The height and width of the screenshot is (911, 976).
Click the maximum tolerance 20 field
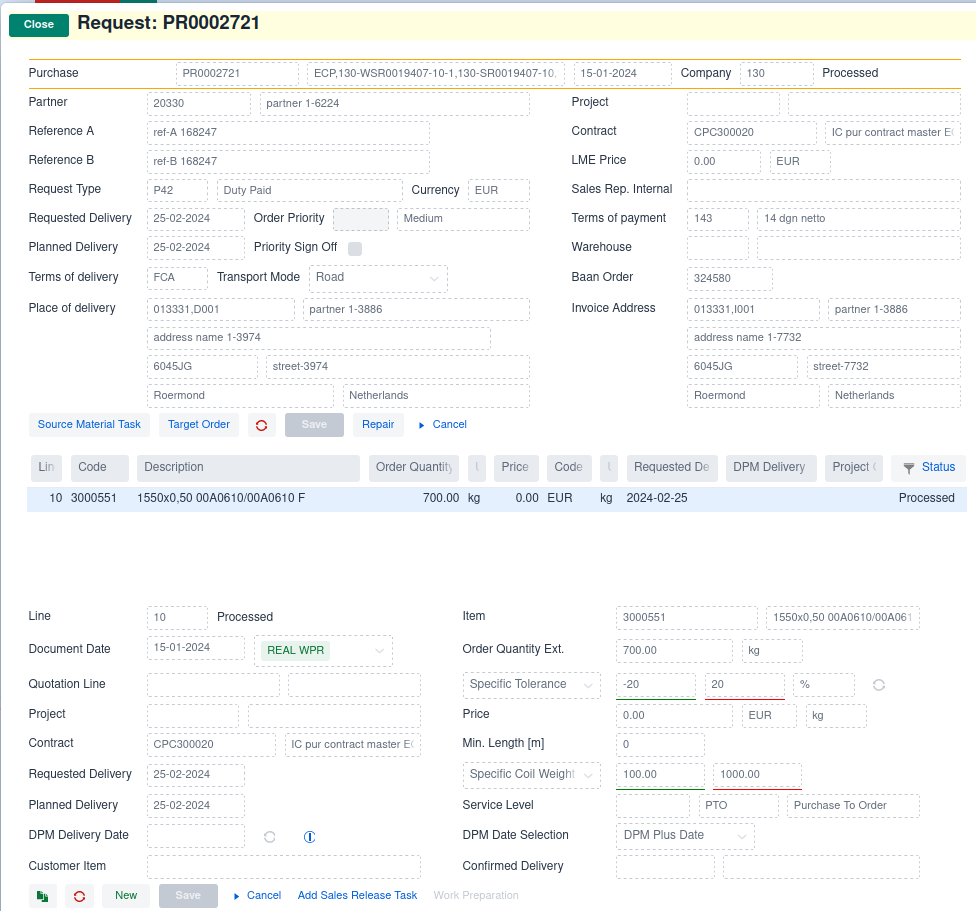744,685
